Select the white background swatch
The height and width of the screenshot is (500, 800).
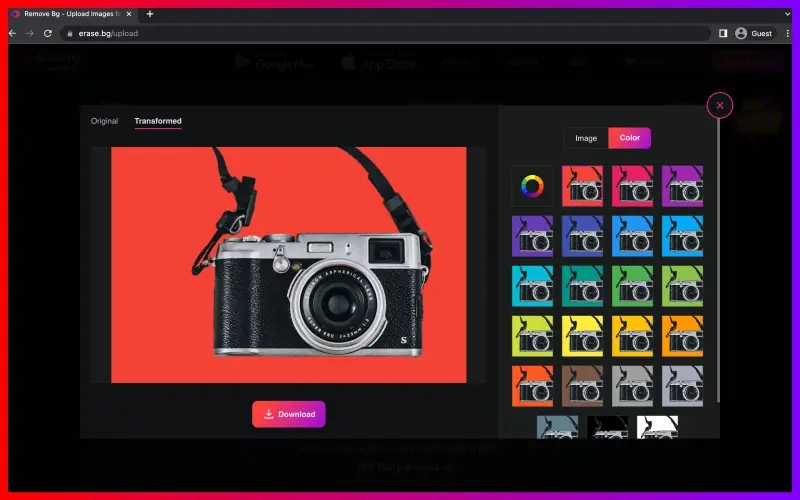(657, 427)
